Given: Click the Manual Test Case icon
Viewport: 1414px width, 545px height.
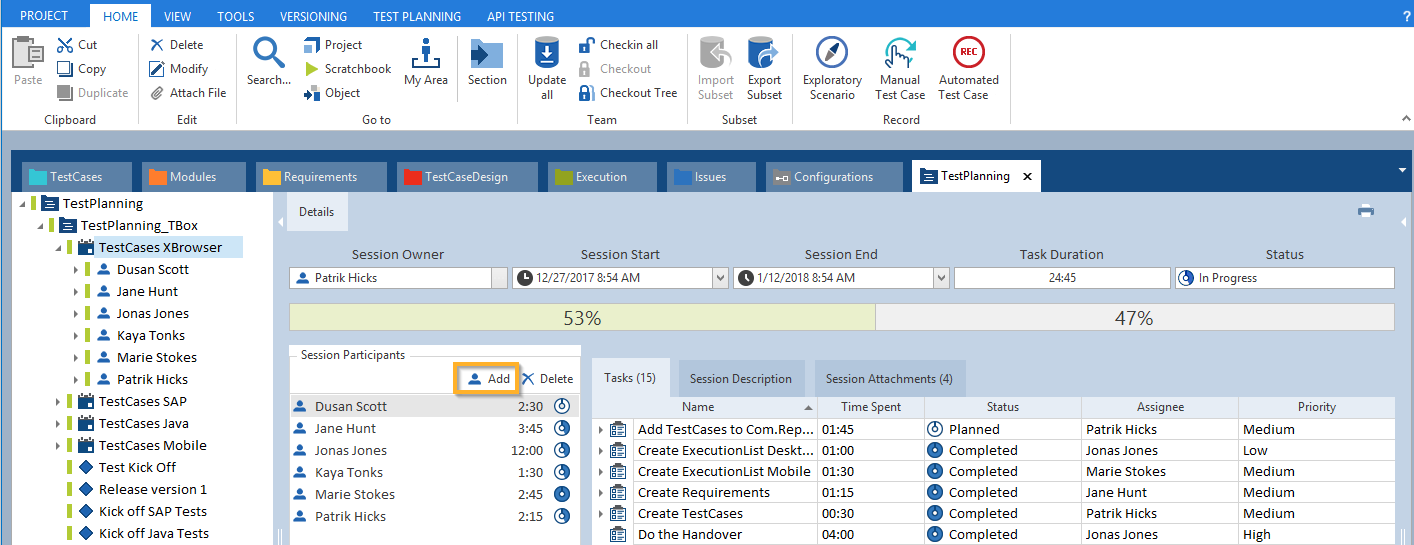Looking at the screenshot, I should pyautogui.click(x=899, y=55).
